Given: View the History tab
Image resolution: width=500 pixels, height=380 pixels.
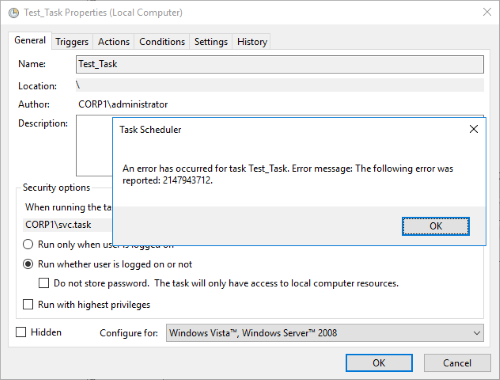Looking at the screenshot, I should point(252,42).
